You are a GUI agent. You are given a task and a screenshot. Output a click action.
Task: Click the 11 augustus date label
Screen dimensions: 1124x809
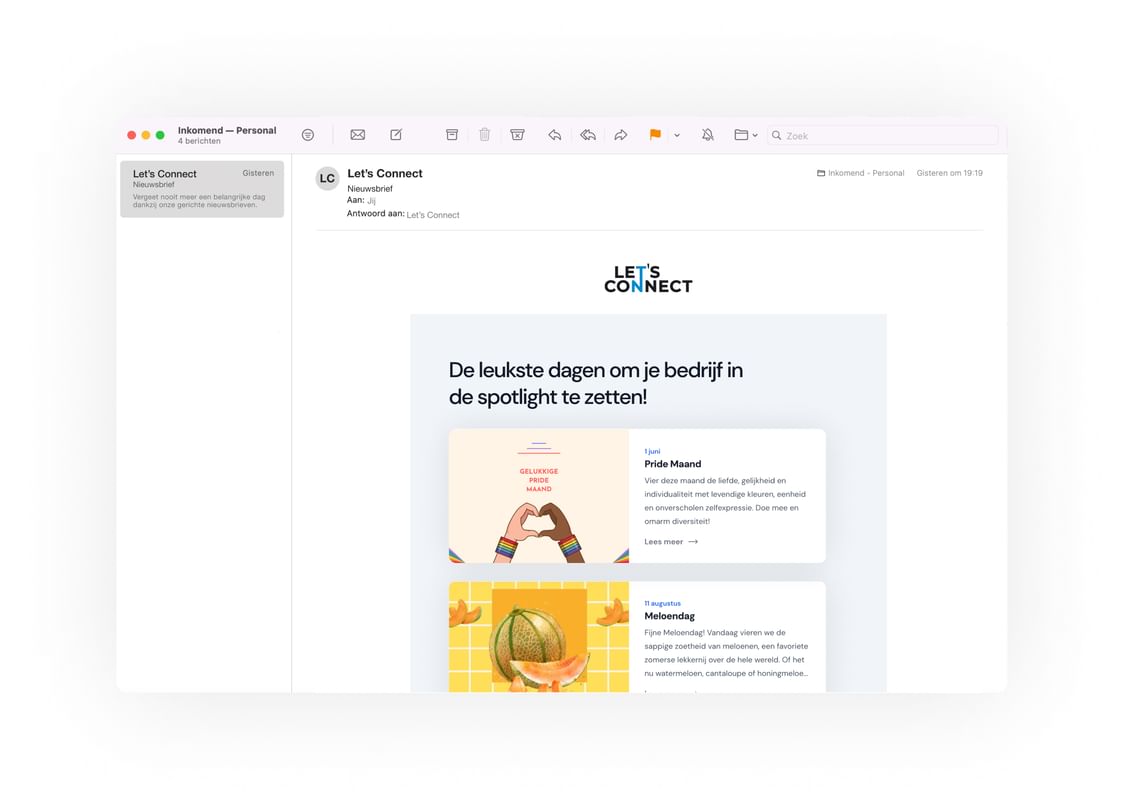[x=662, y=603]
